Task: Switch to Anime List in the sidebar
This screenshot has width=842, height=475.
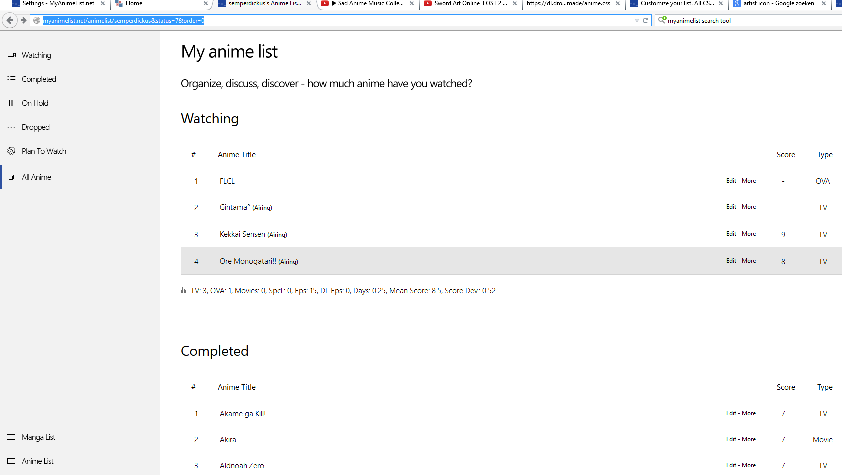Action: point(38,461)
